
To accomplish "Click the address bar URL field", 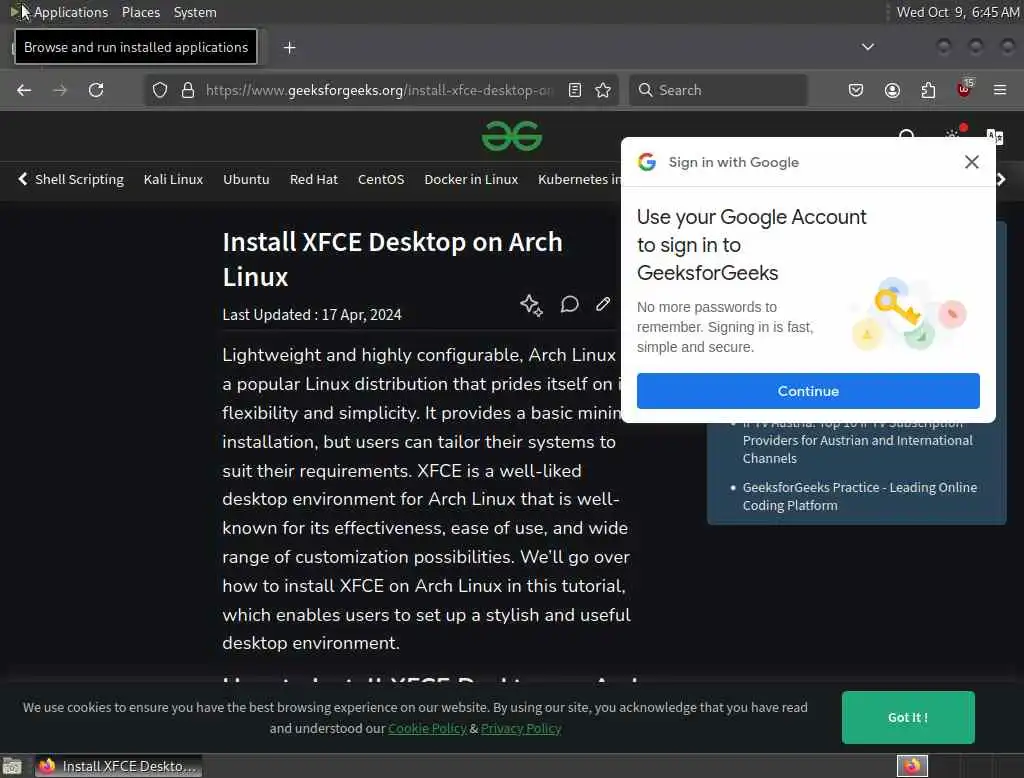I will coord(379,90).
